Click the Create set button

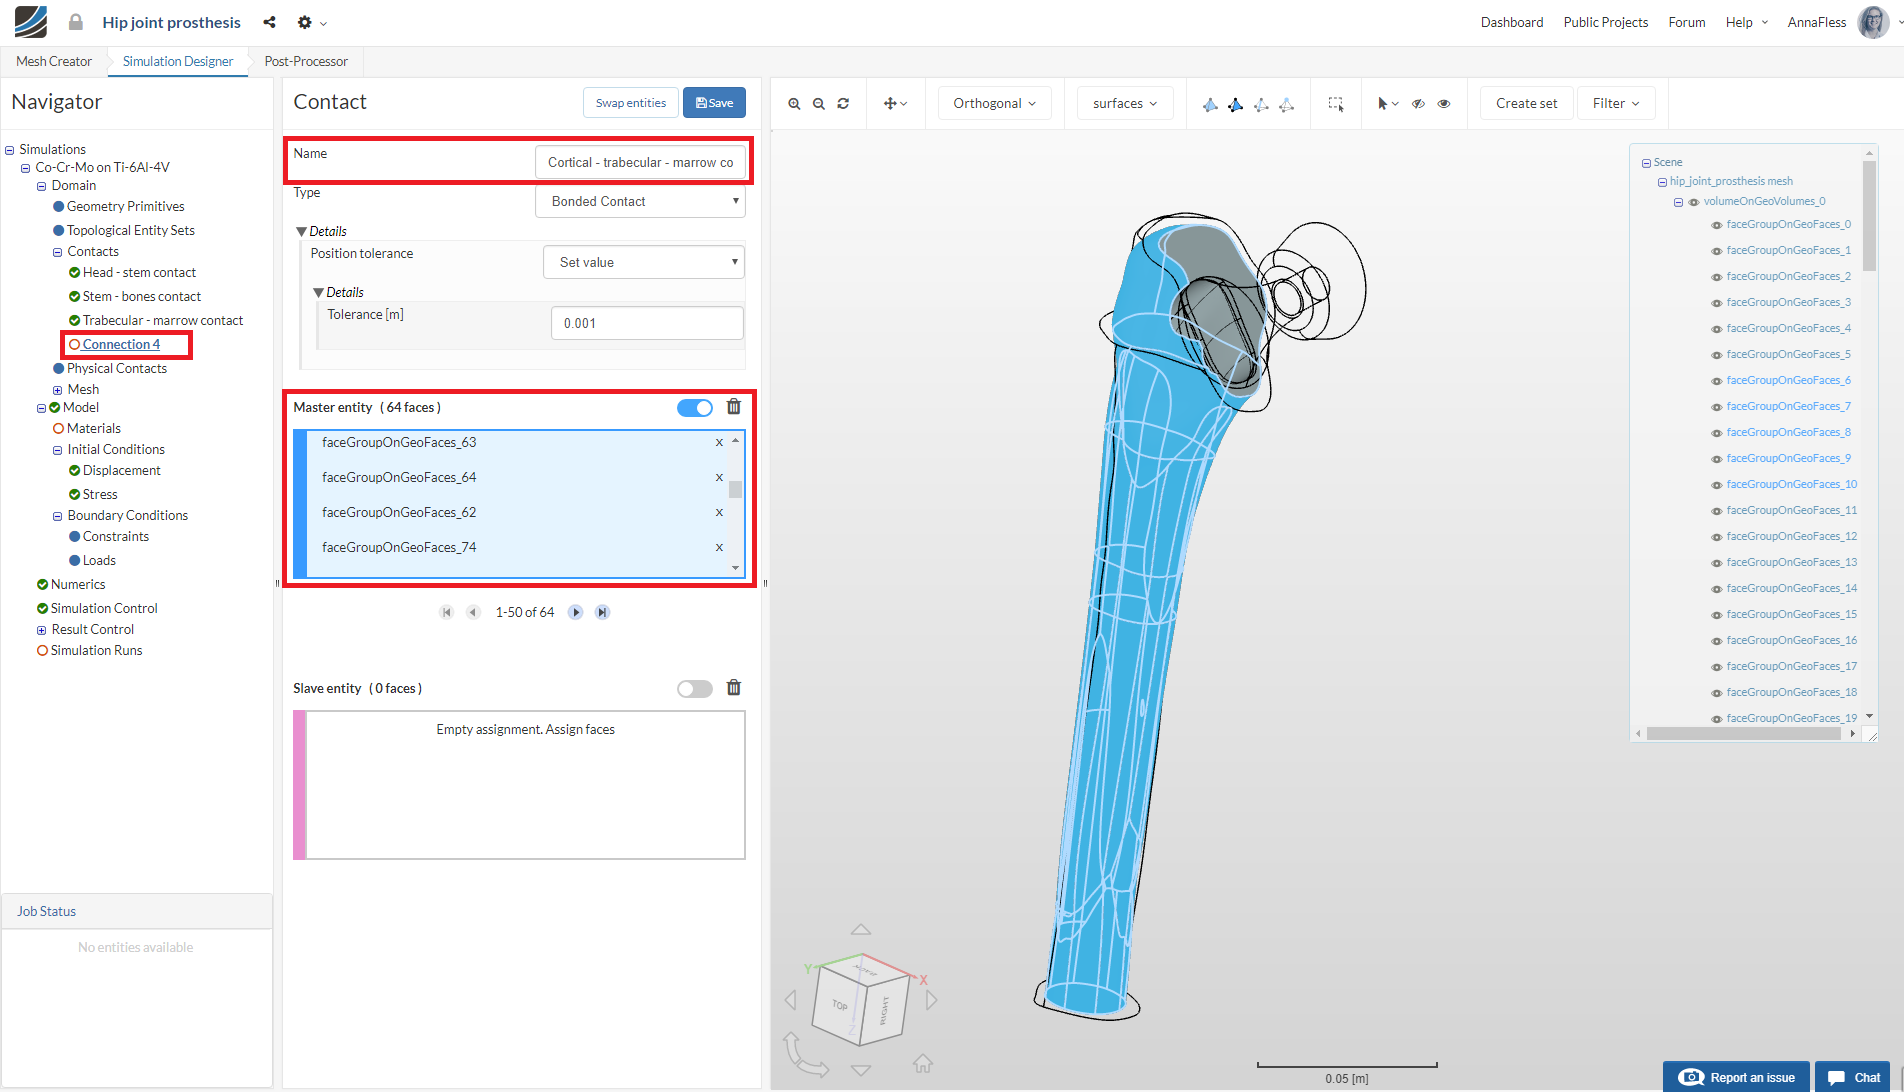pyautogui.click(x=1526, y=103)
